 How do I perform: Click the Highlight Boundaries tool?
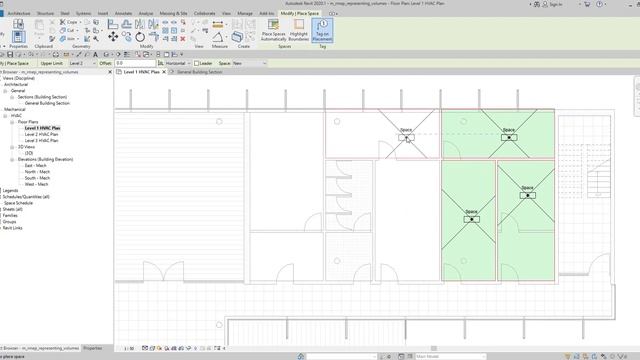tap(298, 30)
